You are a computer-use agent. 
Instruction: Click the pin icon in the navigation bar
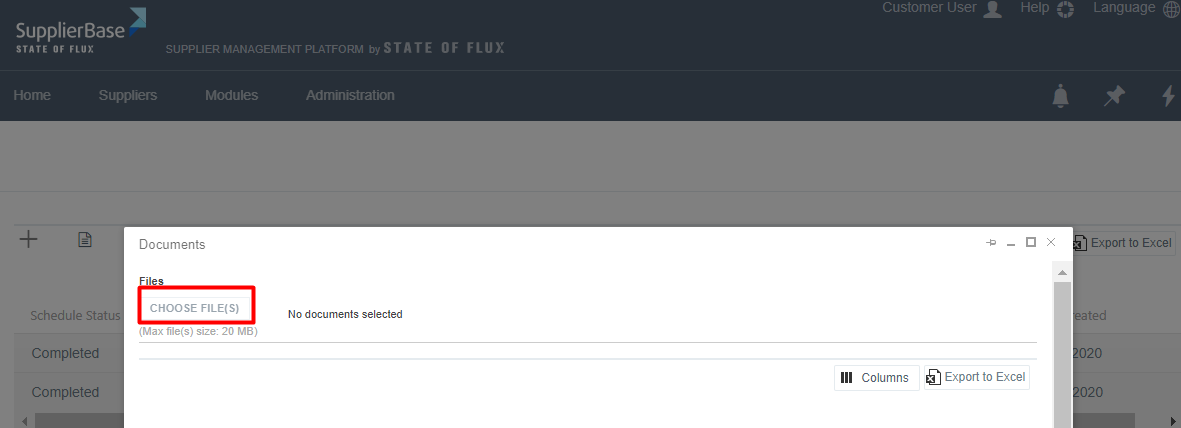1114,96
